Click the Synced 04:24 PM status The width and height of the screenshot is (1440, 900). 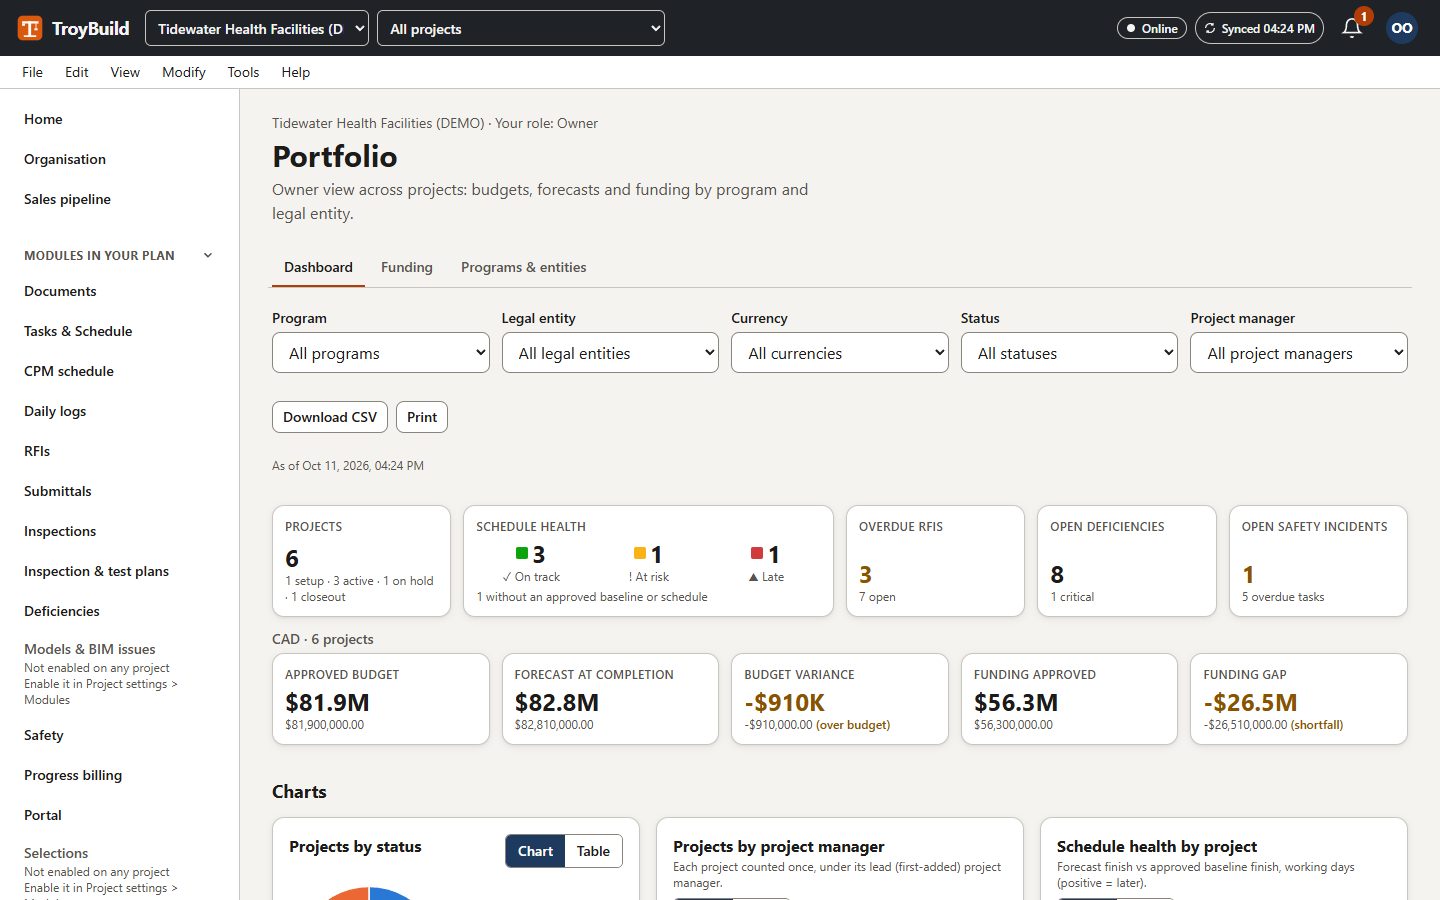(1259, 28)
